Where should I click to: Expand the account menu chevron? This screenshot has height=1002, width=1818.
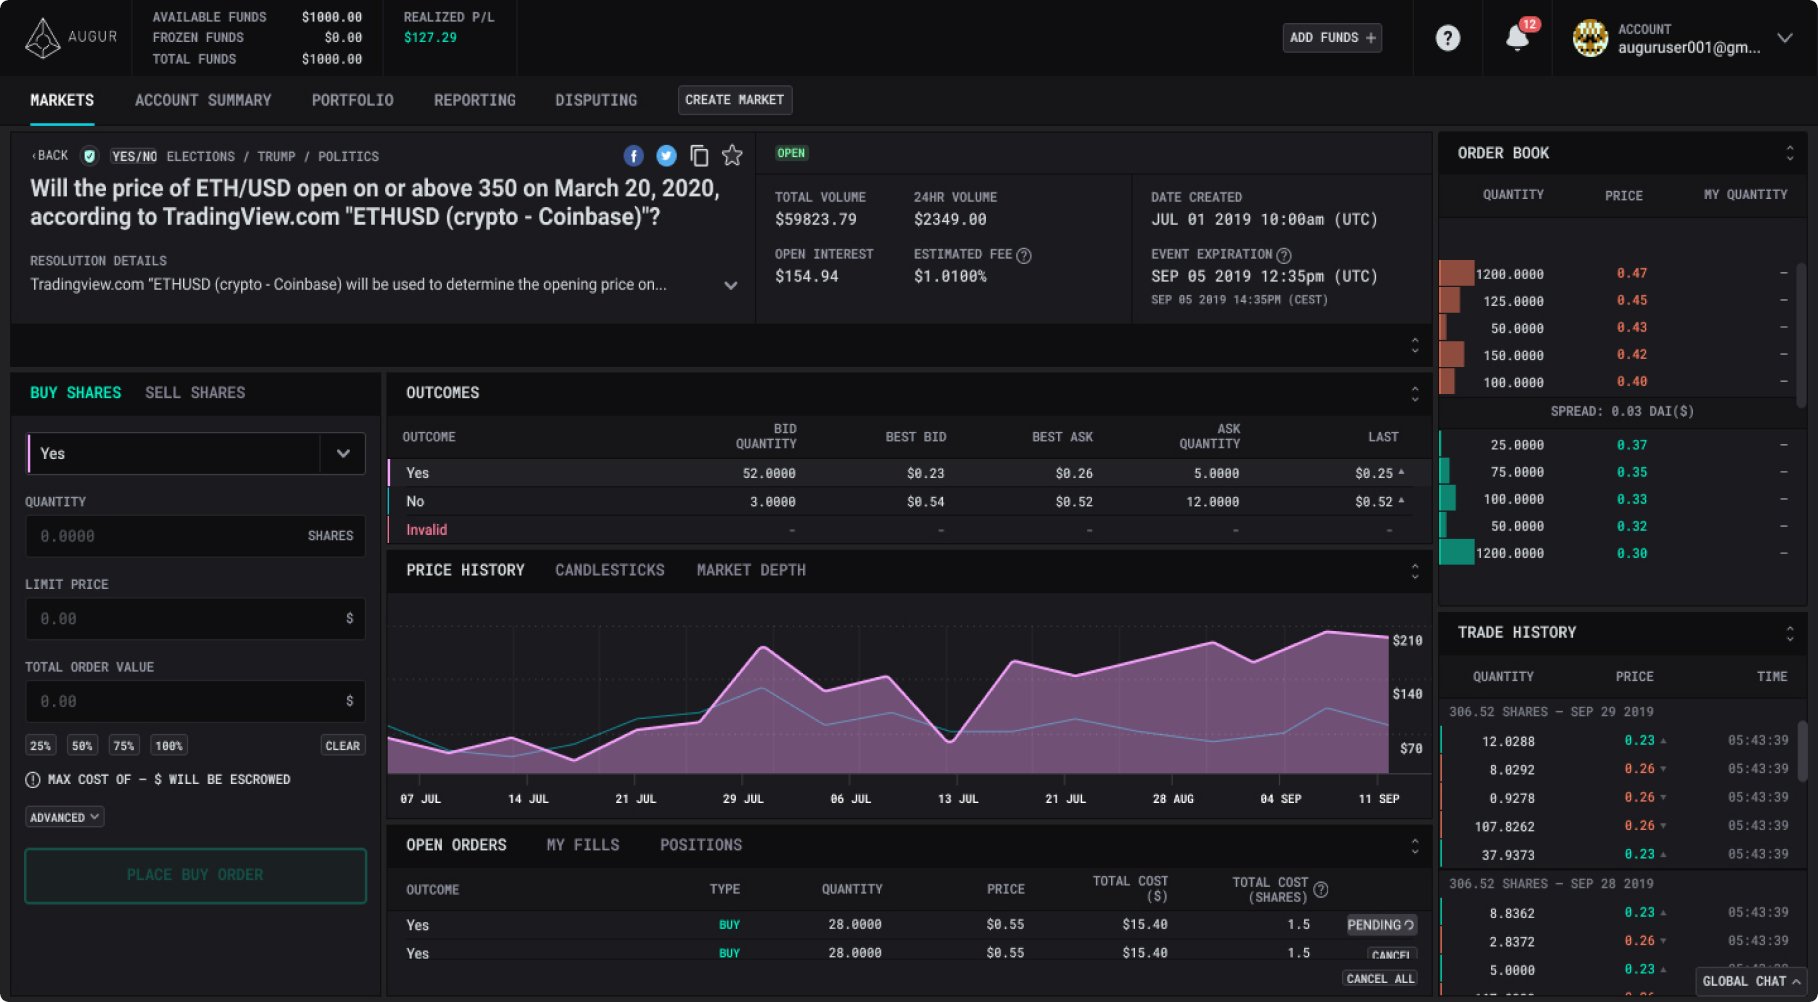(x=1784, y=38)
